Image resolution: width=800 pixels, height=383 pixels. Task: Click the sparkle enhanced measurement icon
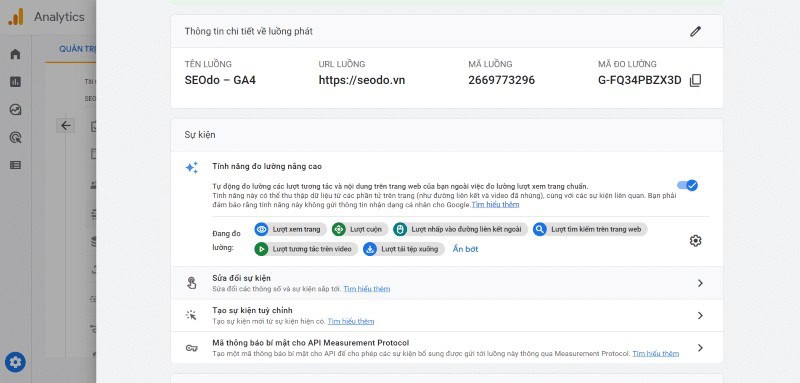(191, 167)
